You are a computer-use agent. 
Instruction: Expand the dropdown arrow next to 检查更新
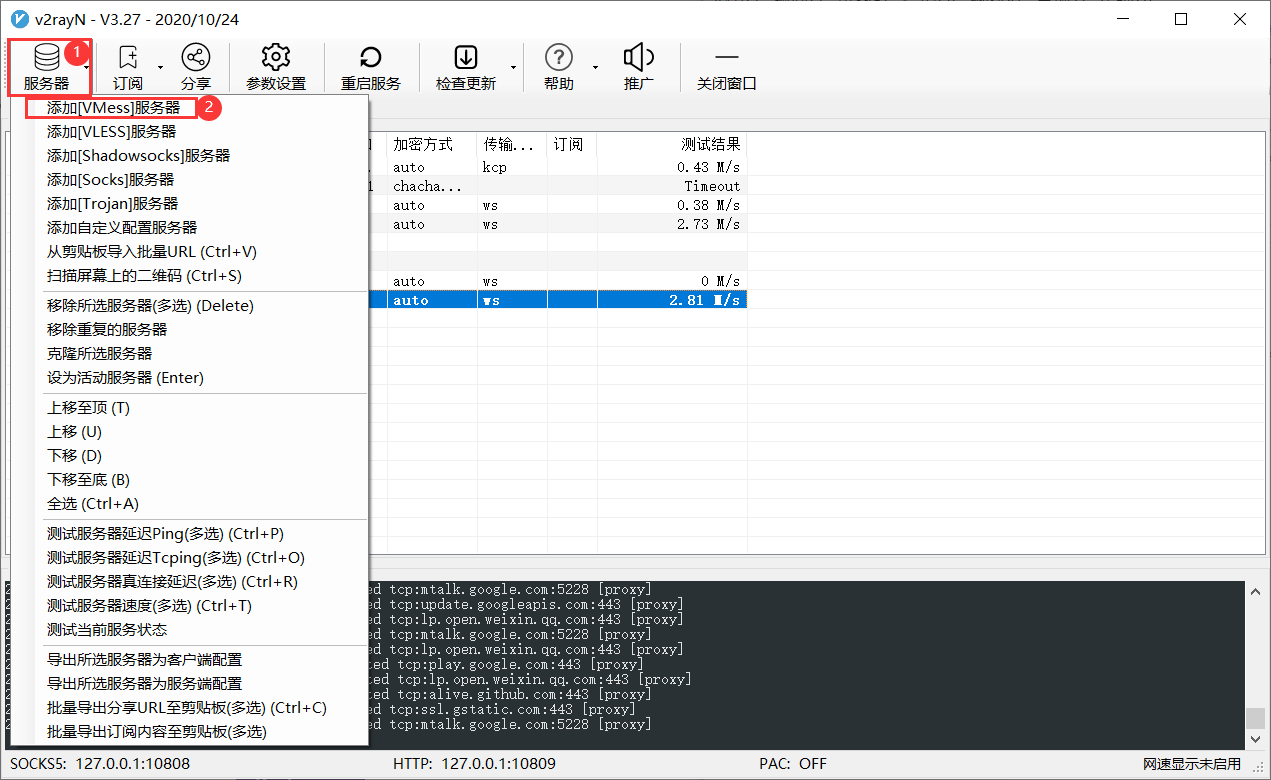click(x=513, y=67)
